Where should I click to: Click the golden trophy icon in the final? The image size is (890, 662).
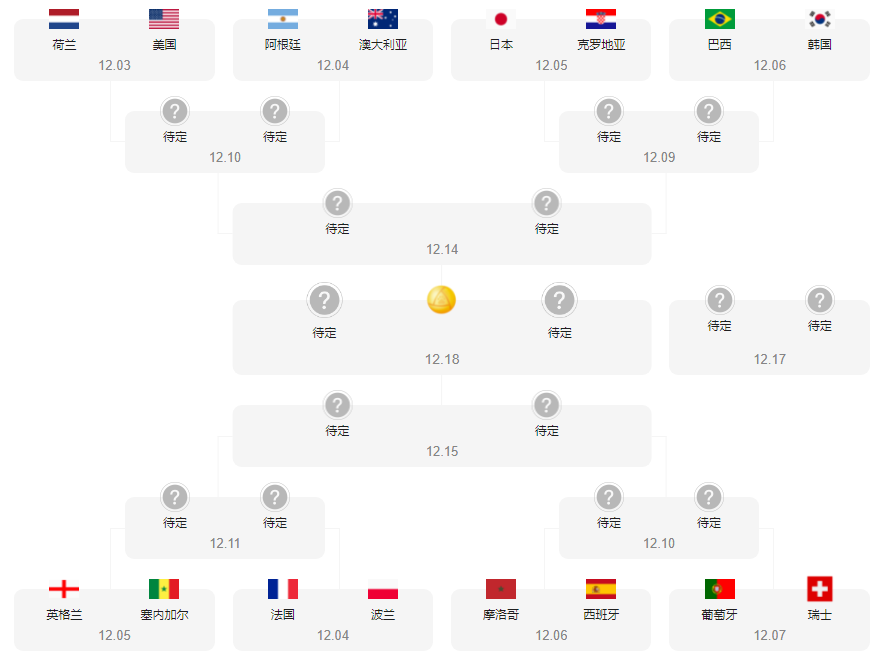[x=442, y=300]
